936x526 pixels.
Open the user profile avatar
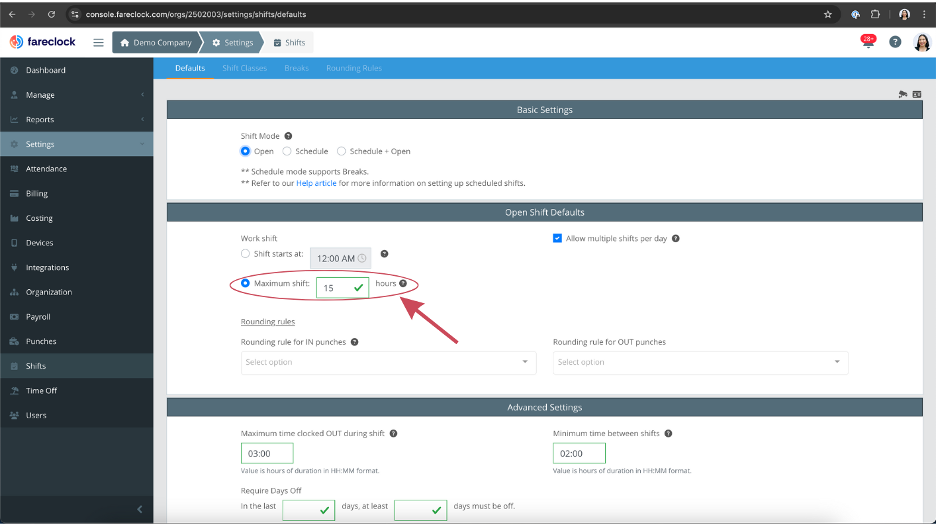922,42
